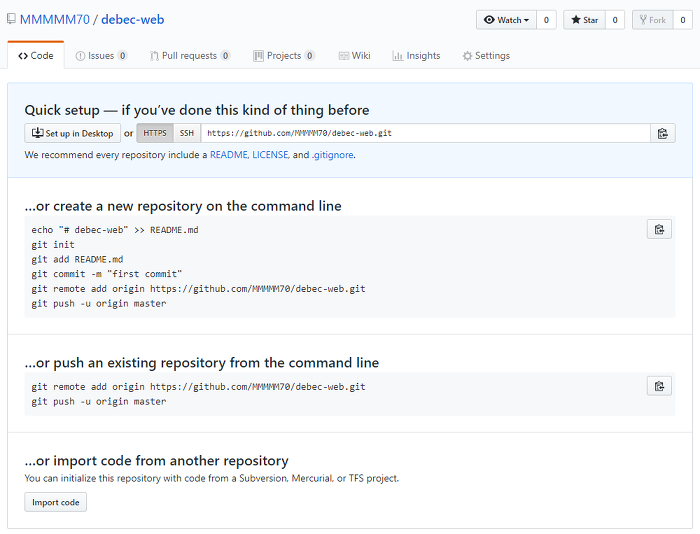Viewport: 700px width, 534px height.
Task: Open the debec-web repository link
Action: [133, 20]
